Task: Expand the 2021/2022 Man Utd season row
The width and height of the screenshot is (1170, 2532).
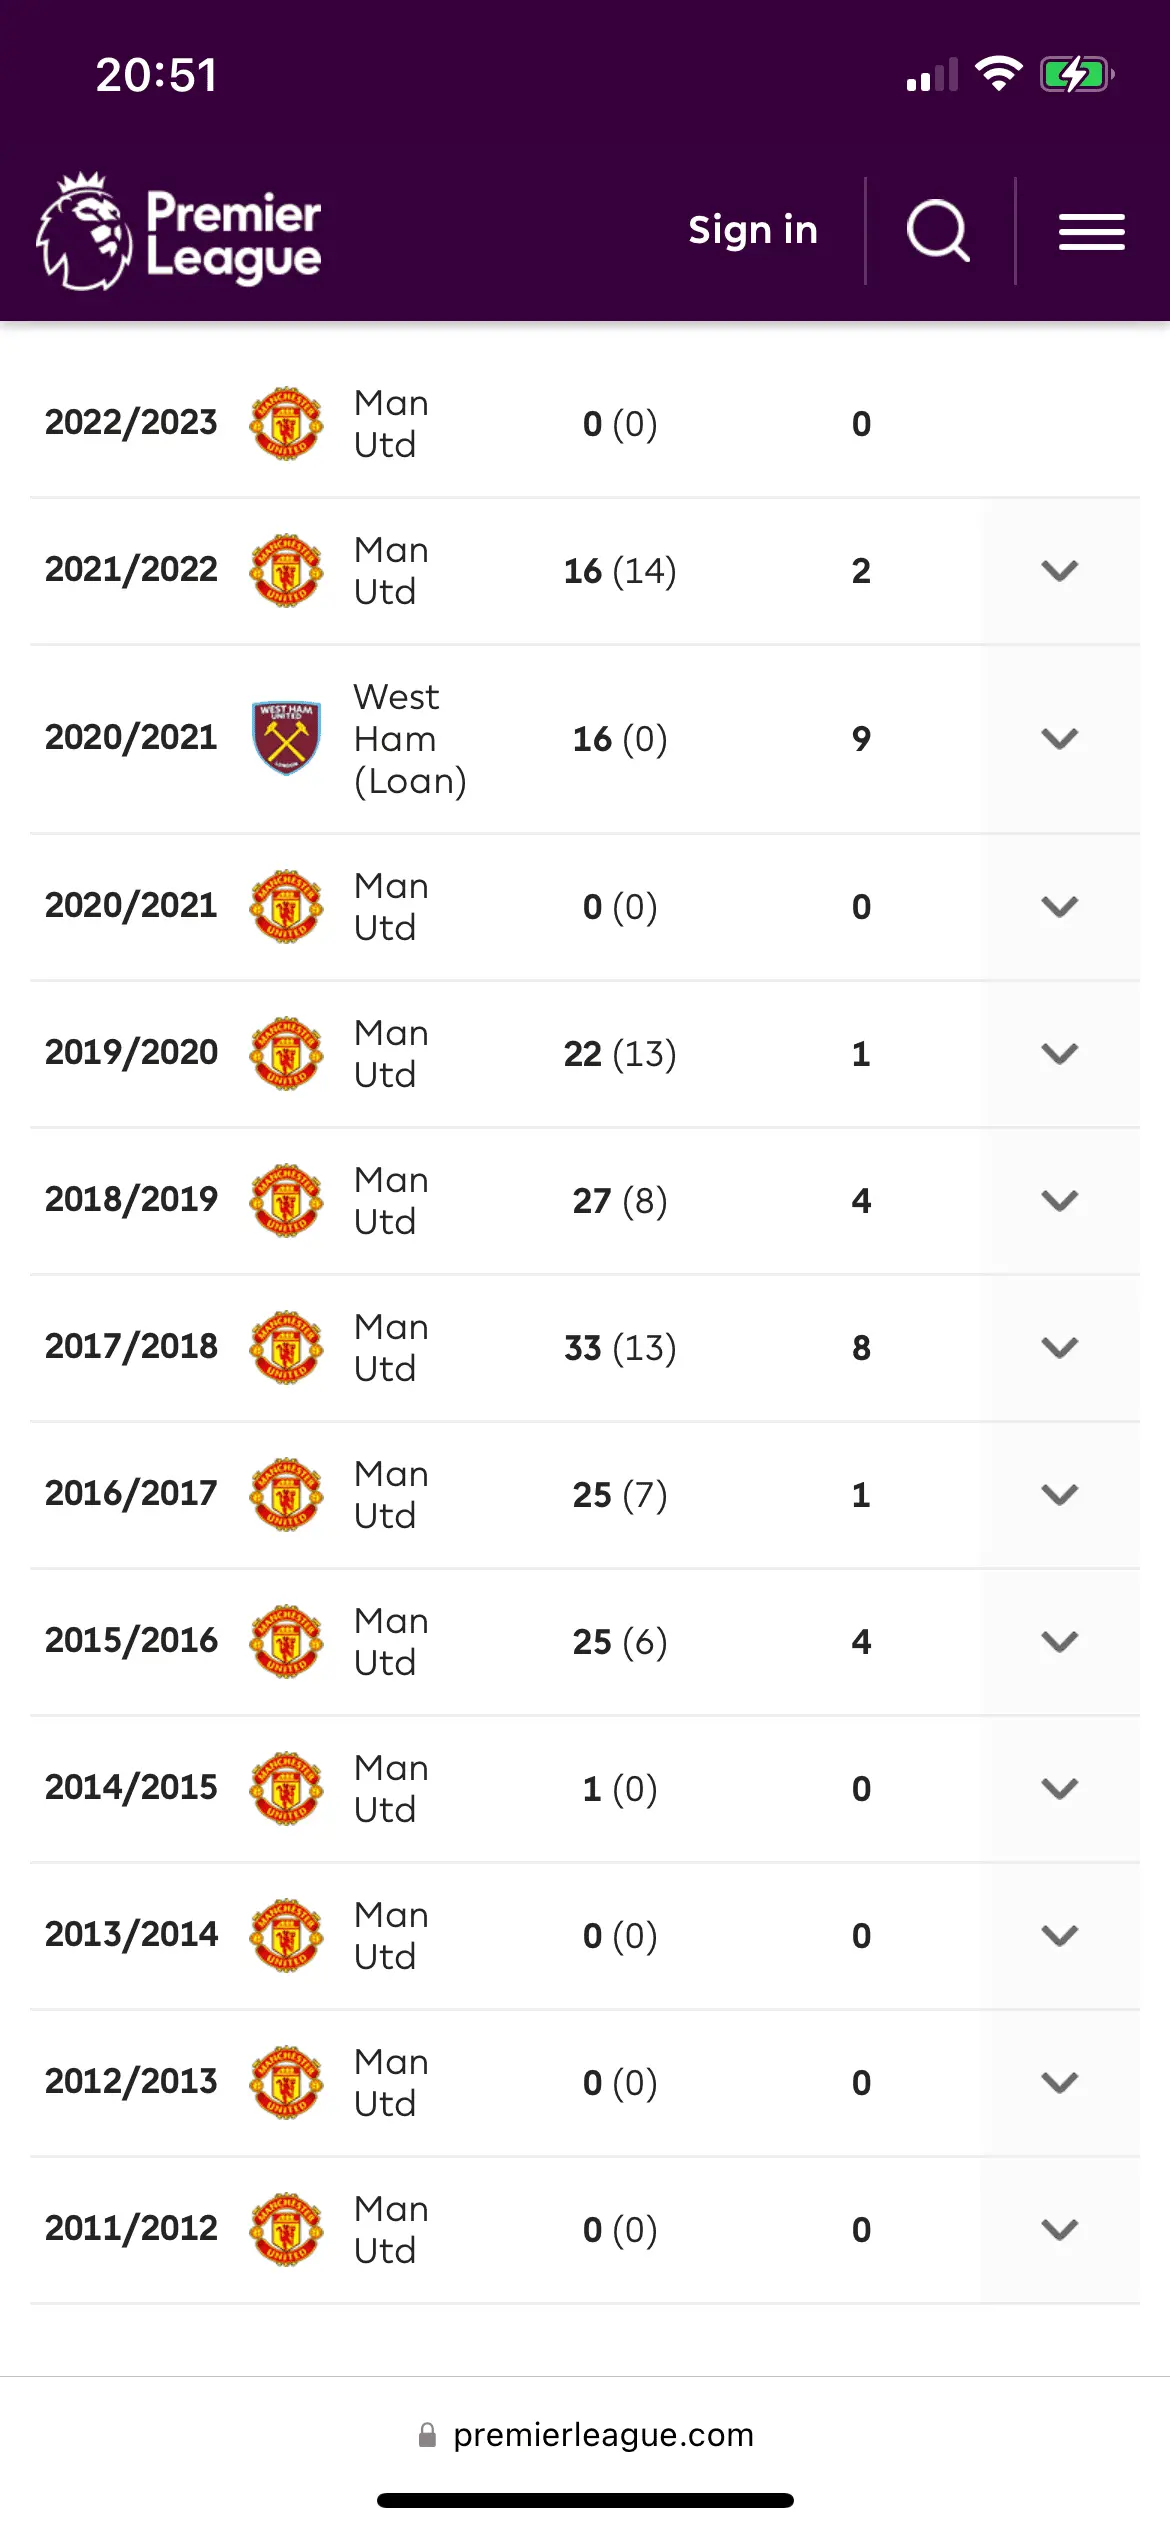Action: pyautogui.click(x=1060, y=570)
